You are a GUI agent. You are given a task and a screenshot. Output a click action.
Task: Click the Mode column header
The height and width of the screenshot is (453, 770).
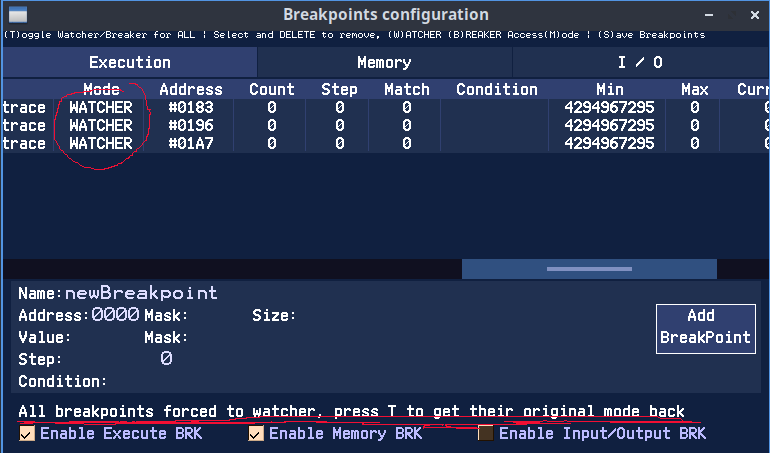101,89
